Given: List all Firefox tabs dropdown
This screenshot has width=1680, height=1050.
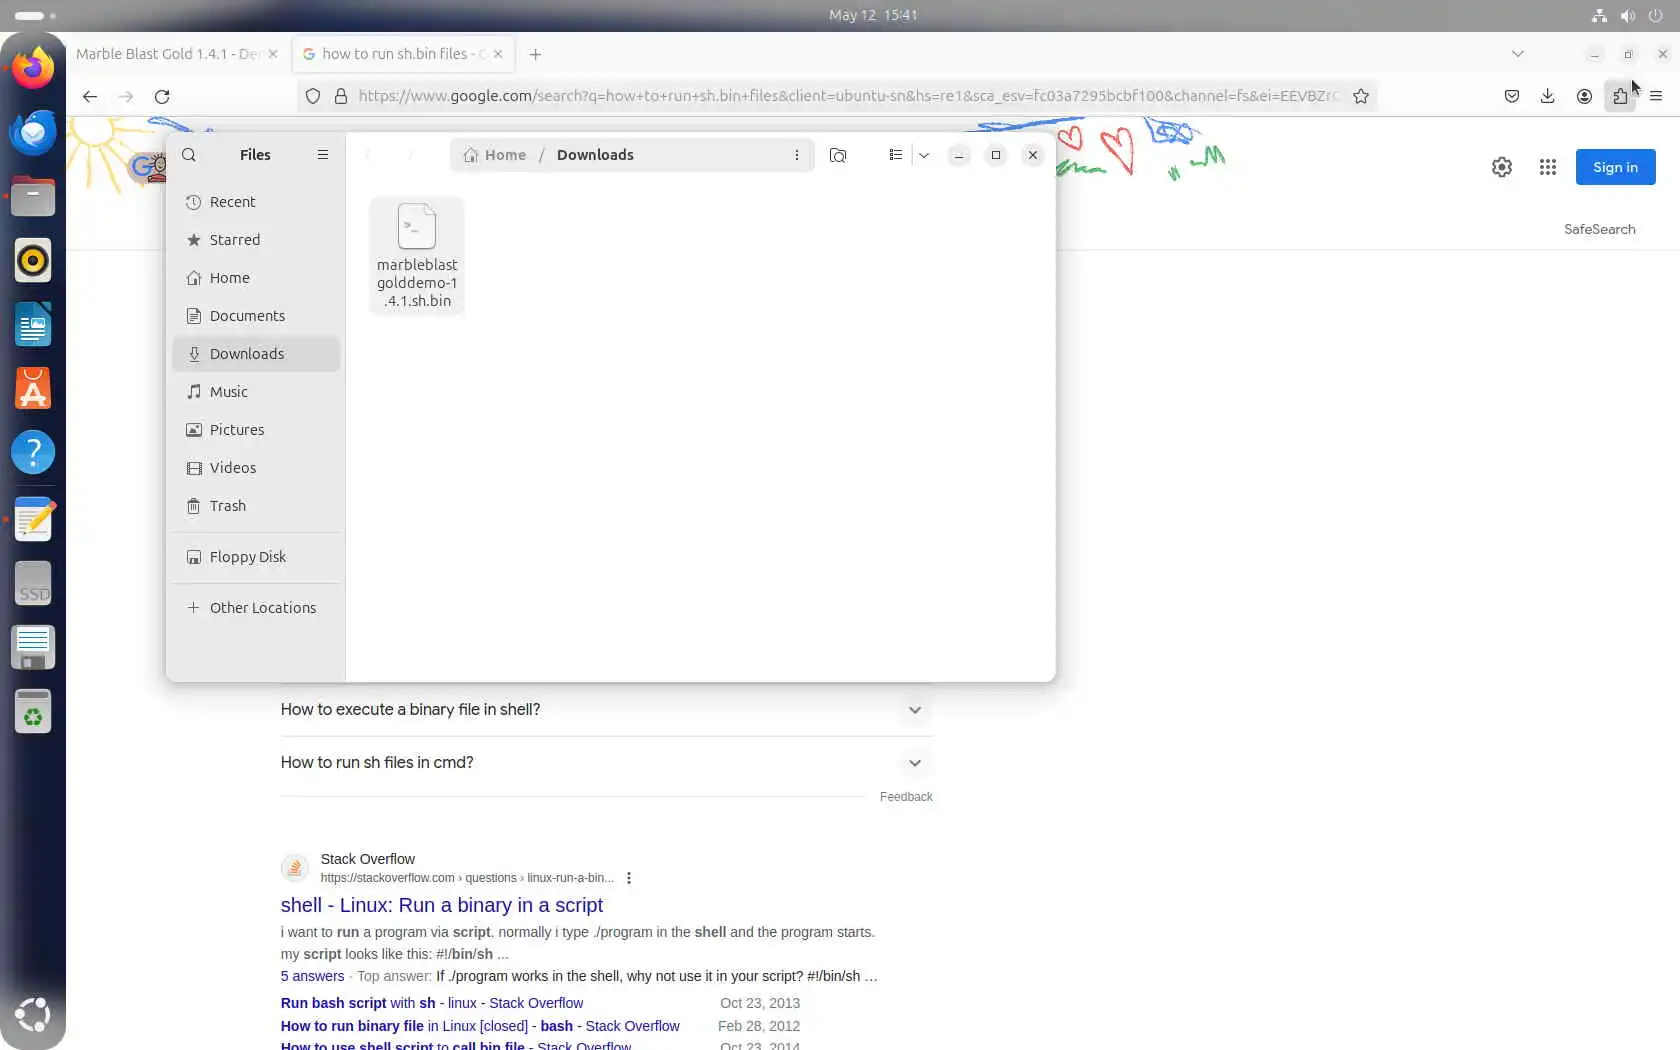Looking at the screenshot, I should tap(1518, 54).
